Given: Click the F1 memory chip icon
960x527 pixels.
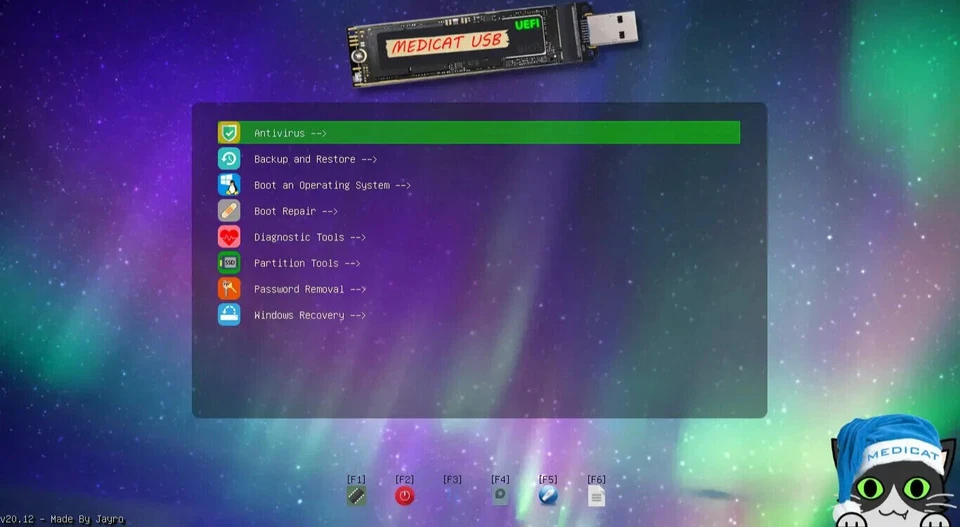Looking at the screenshot, I should point(356,496).
